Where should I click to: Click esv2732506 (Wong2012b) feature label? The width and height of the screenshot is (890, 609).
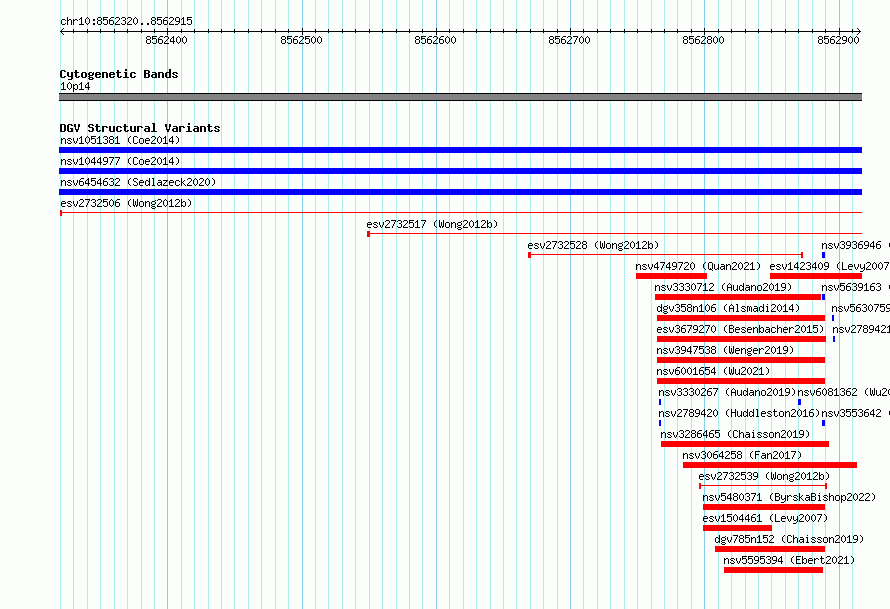[126, 203]
